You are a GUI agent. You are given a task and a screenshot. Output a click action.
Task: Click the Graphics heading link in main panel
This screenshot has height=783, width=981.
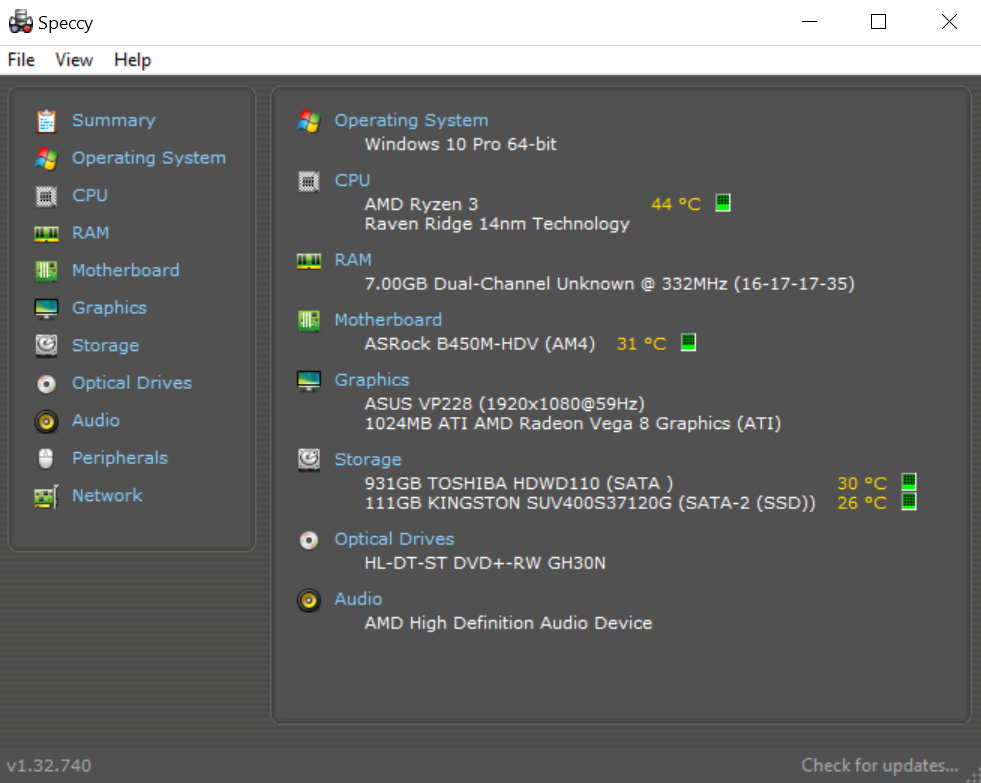[x=372, y=380]
